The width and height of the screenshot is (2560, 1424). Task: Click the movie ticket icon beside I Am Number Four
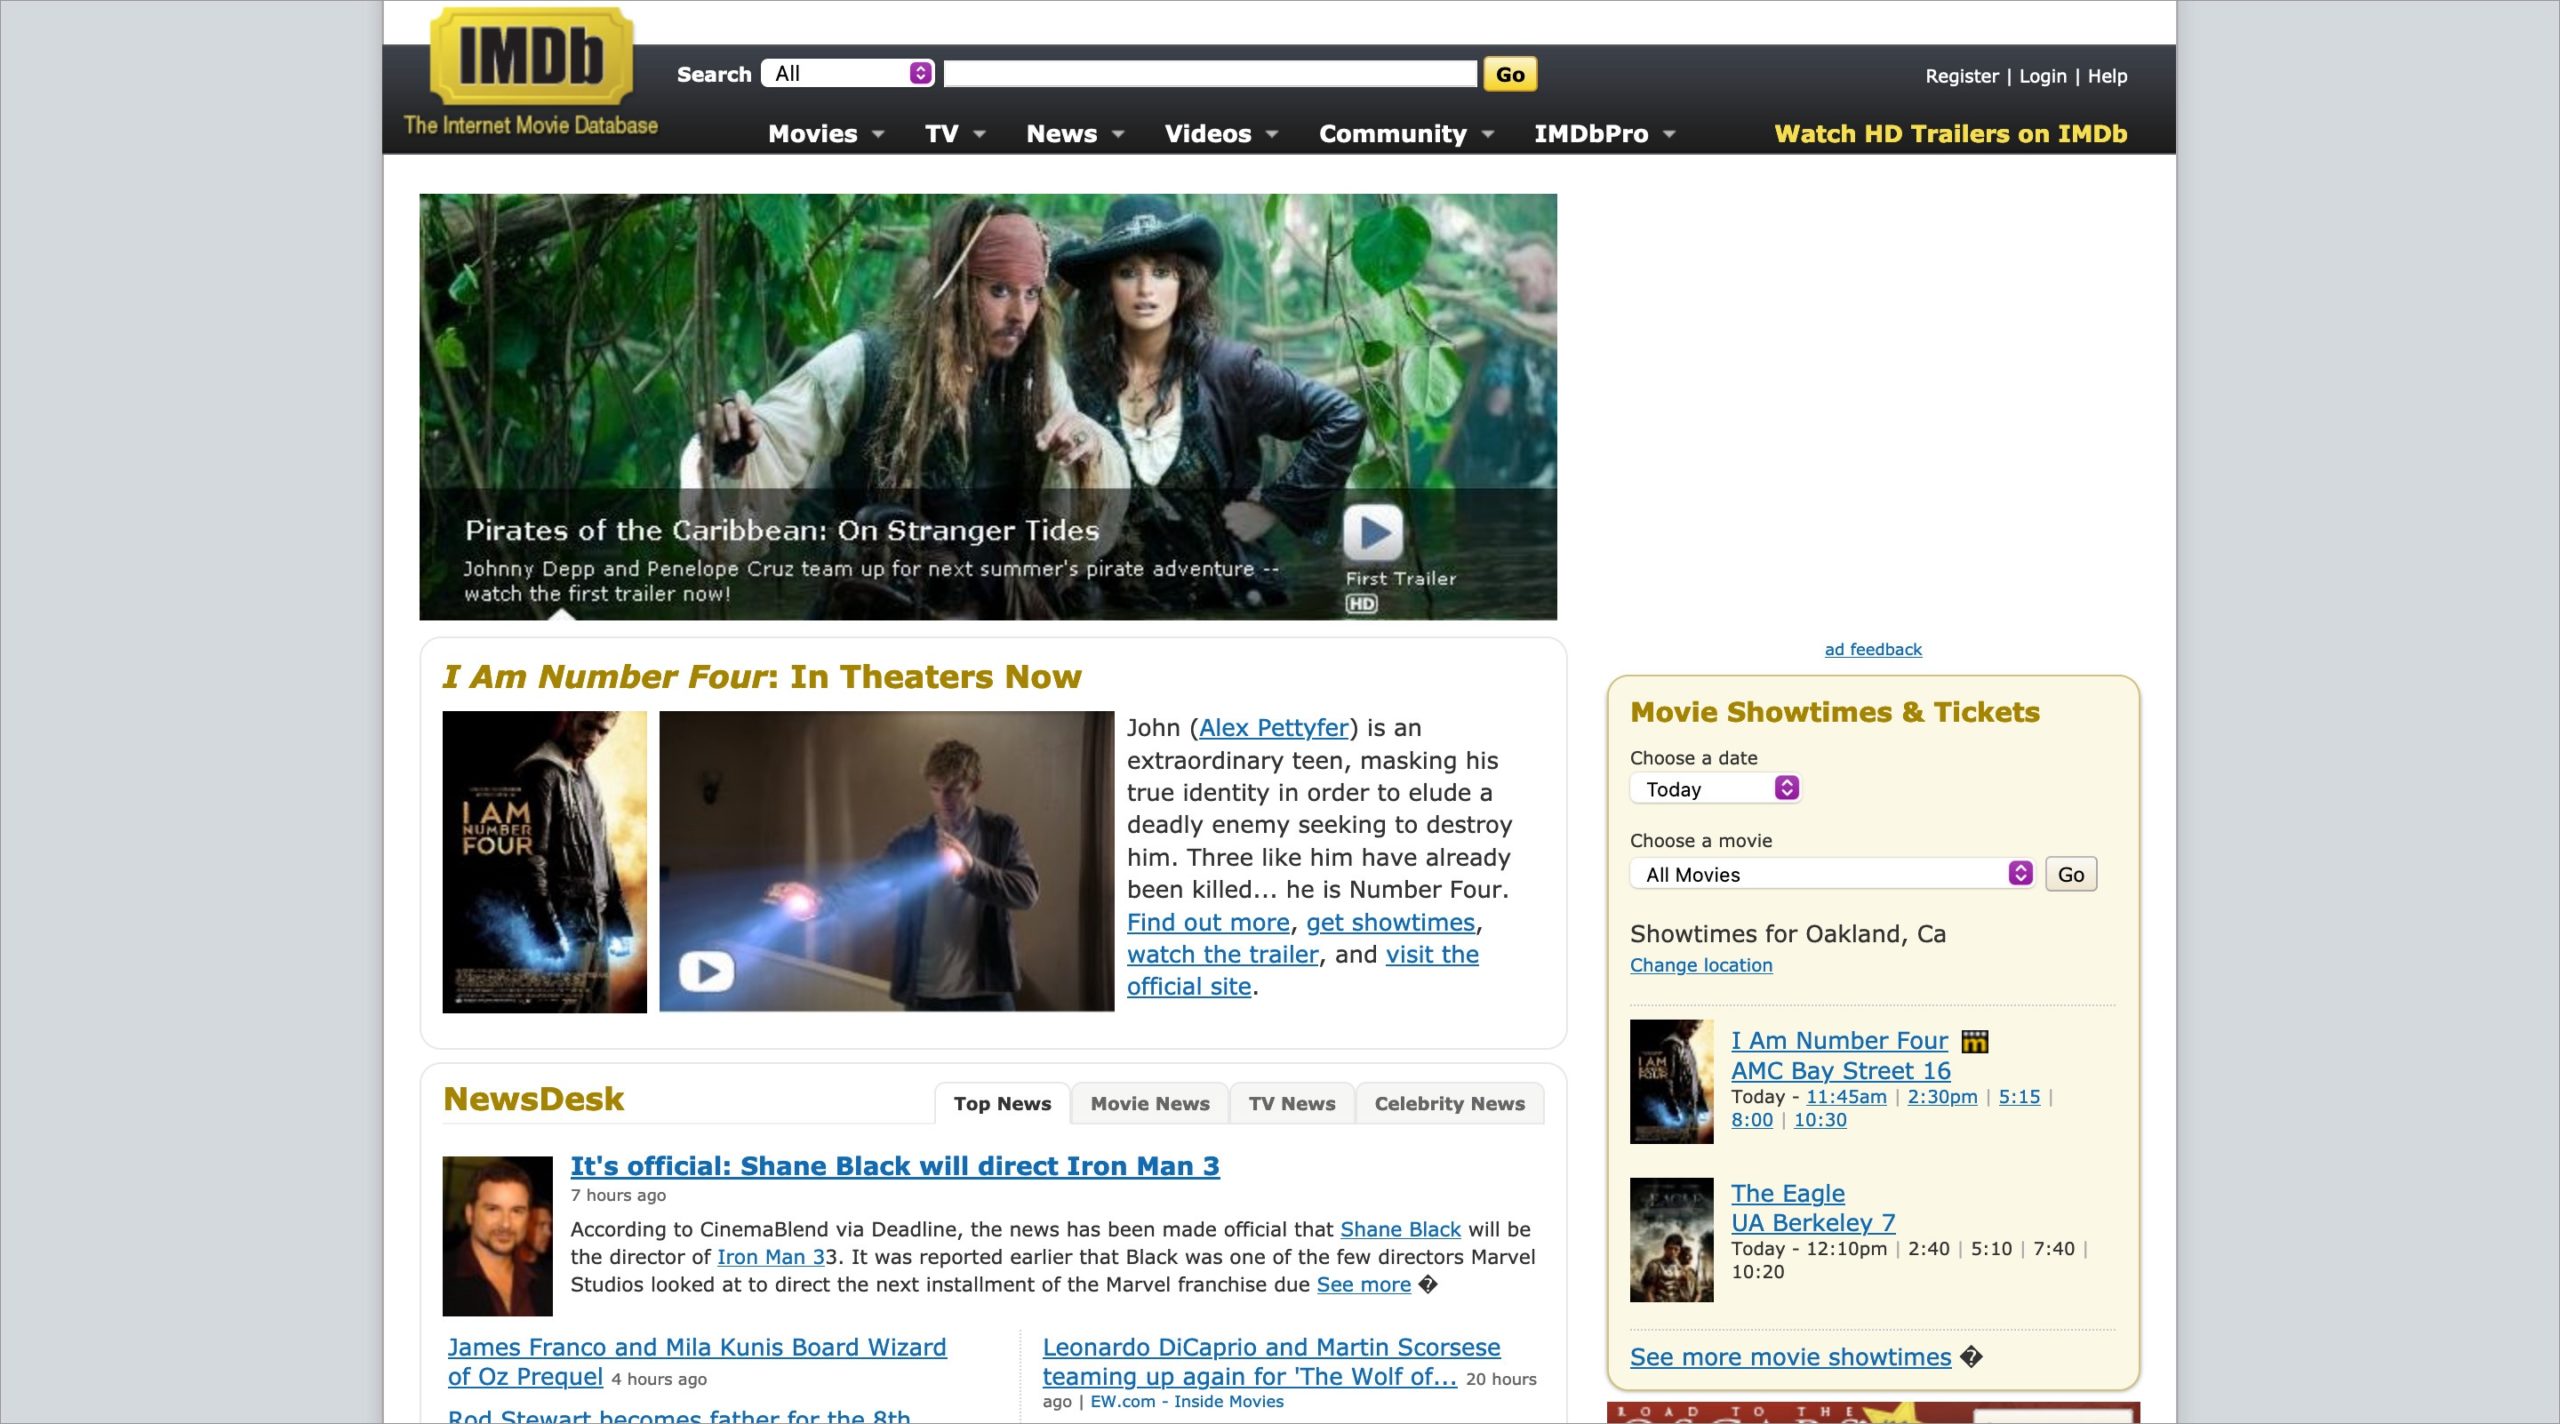click(1974, 1042)
